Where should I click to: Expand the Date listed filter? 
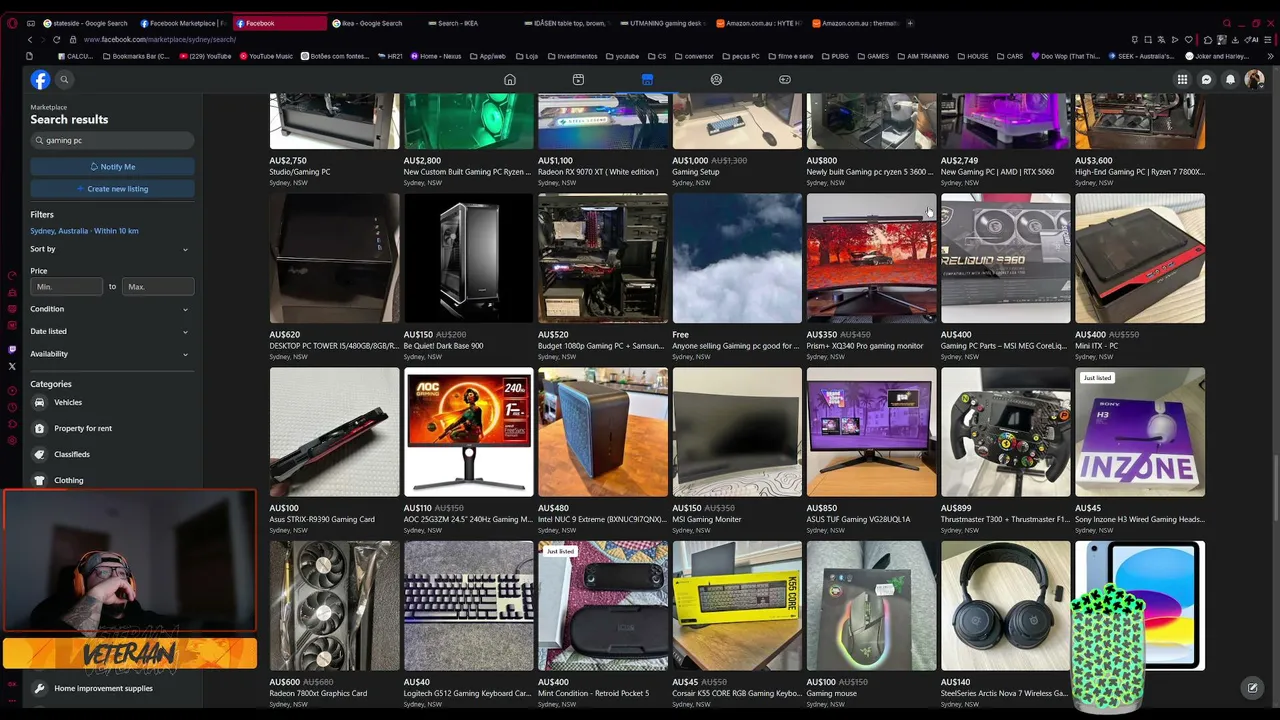[110, 331]
